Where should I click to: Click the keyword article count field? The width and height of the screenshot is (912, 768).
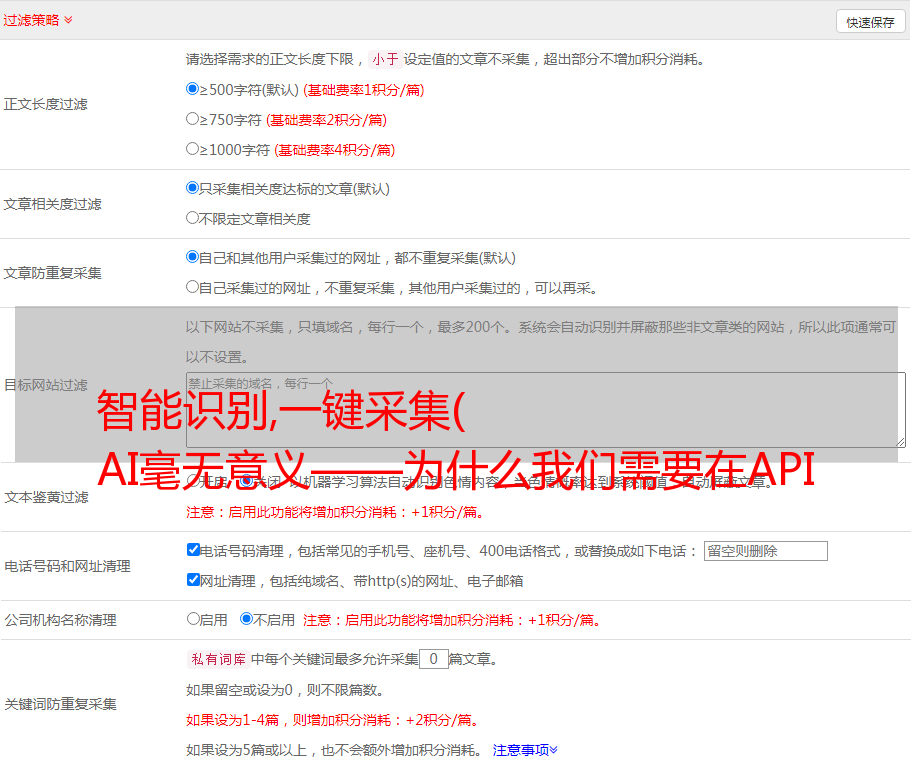(x=433, y=659)
